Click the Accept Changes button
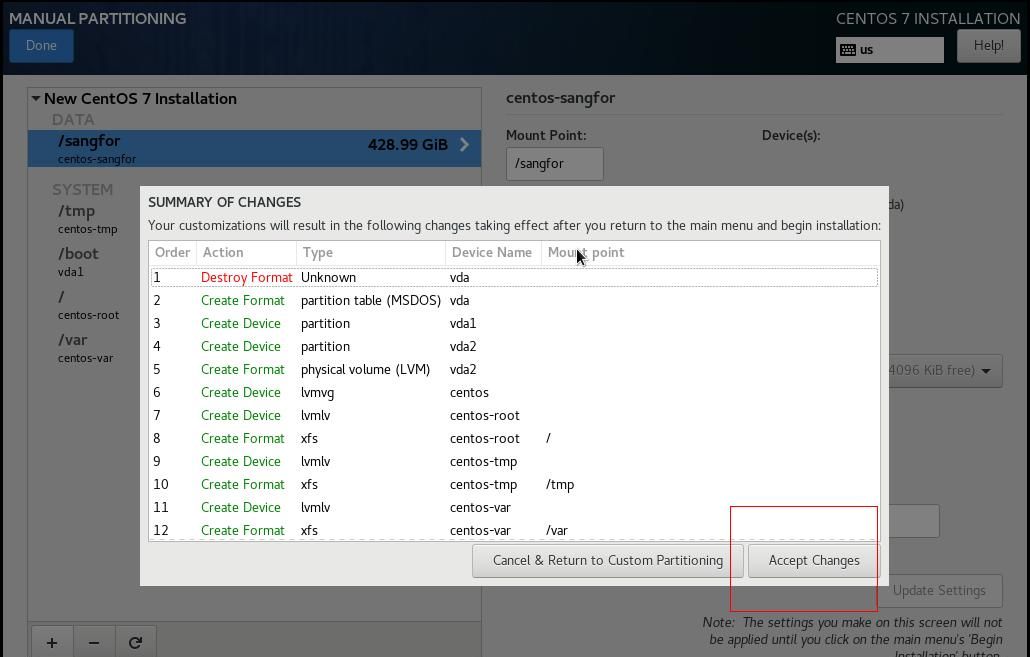The height and width of the screenshot is (657, 1030). click(813, 560)
